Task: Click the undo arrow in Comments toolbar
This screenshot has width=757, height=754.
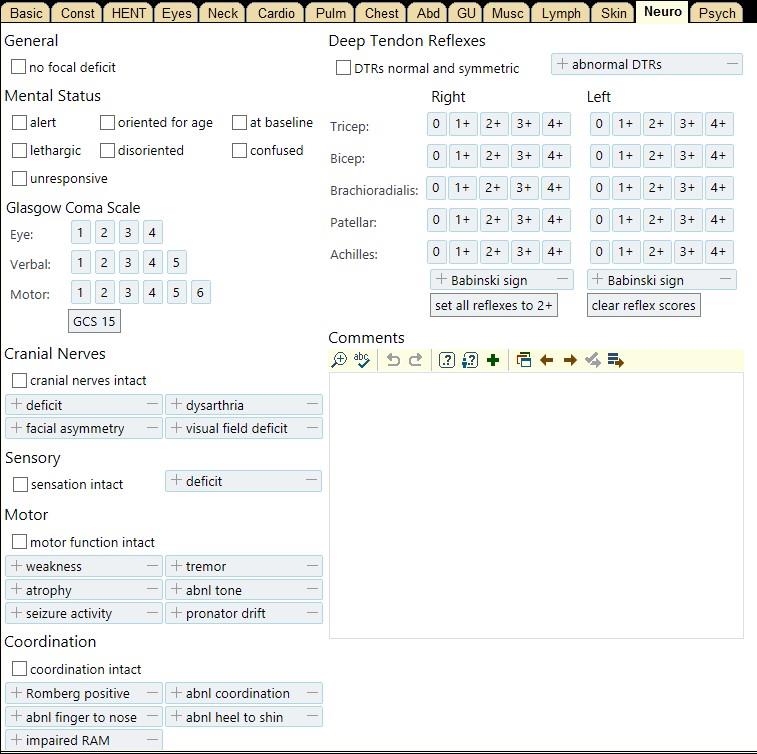Action: pyautogui.click(x=393, y=360)
